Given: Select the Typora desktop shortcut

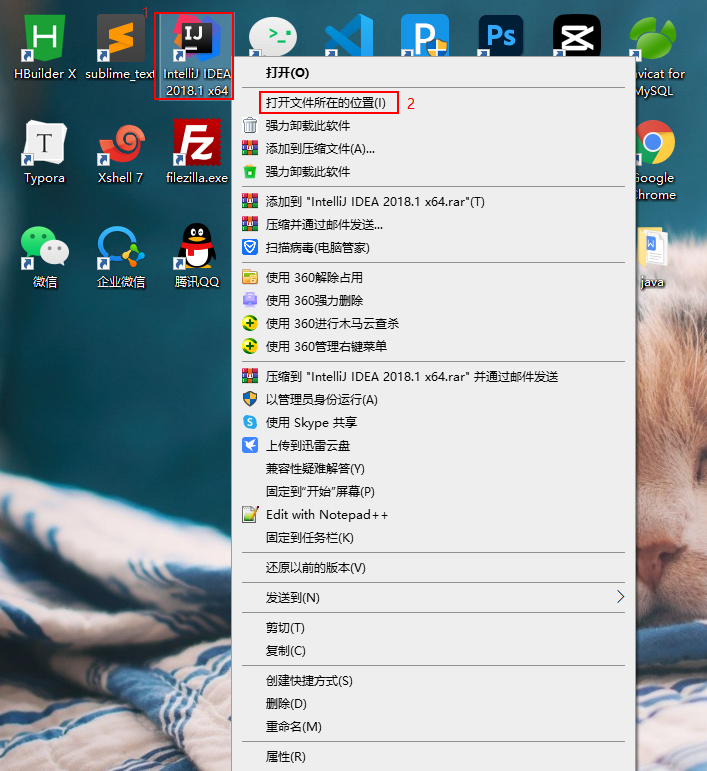Looking at the screenshot, I should [45, 152].
